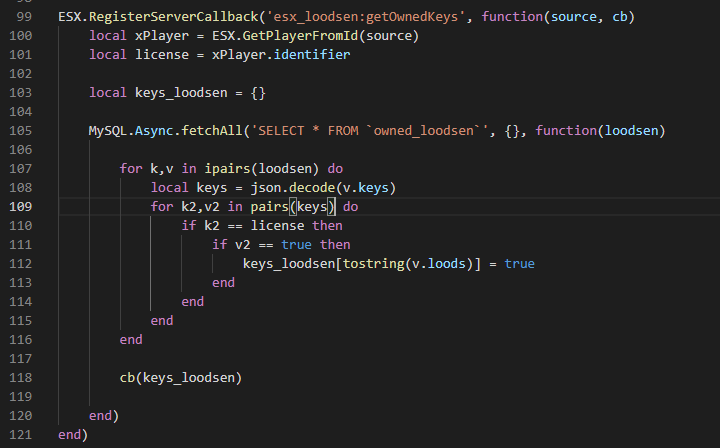Click the final 'end)' on line 121
Screen dimensions: 720x448
click(x=73, y=435)
